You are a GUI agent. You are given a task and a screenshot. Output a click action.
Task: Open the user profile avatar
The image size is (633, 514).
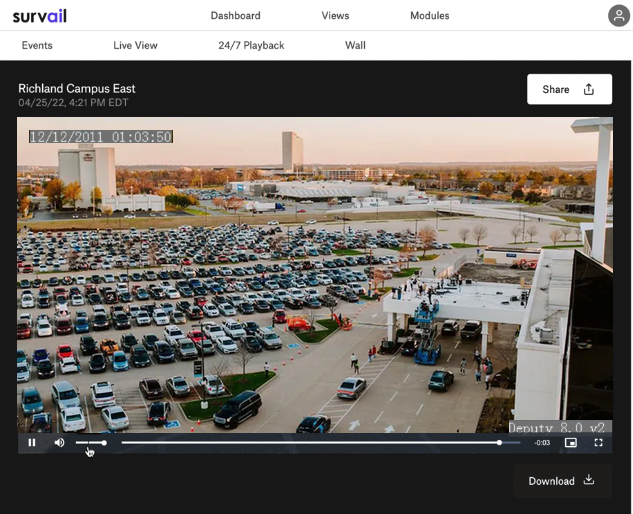[x=619, y=15]
